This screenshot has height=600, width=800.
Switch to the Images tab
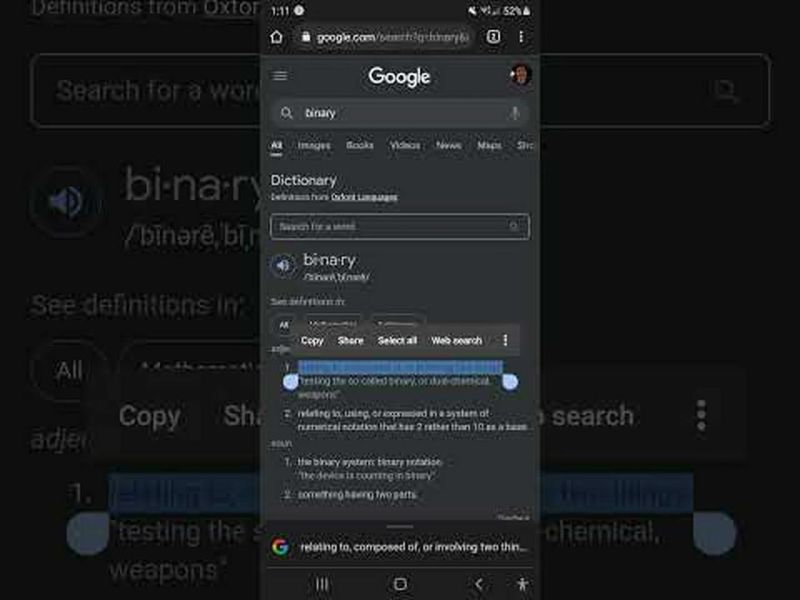(314, 145)
